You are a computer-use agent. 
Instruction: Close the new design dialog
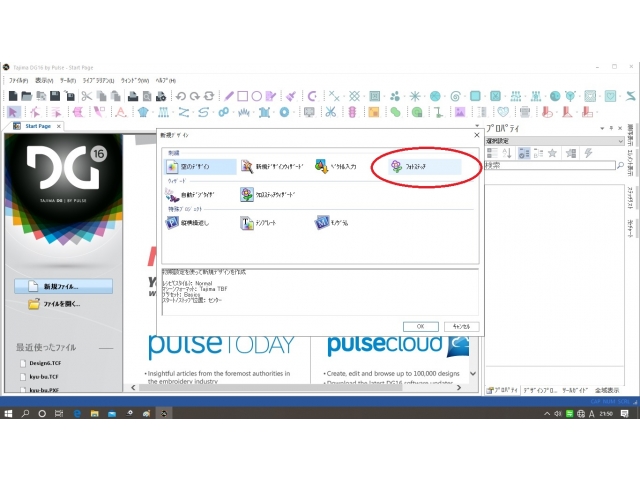tap(476, 135)
